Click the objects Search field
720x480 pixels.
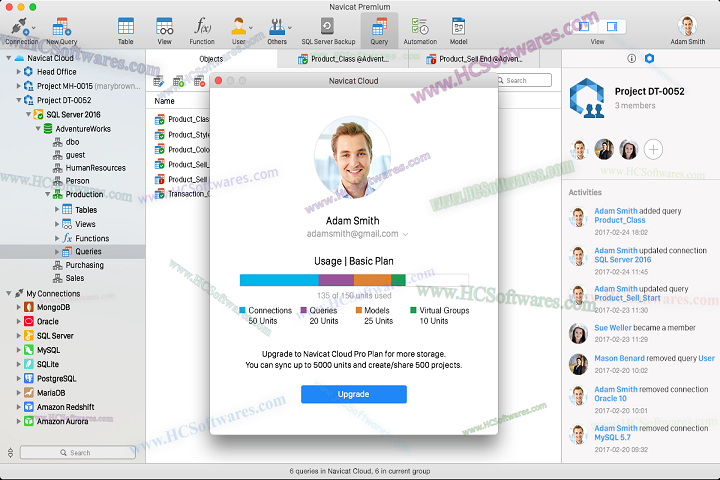(x=523, y=80)
